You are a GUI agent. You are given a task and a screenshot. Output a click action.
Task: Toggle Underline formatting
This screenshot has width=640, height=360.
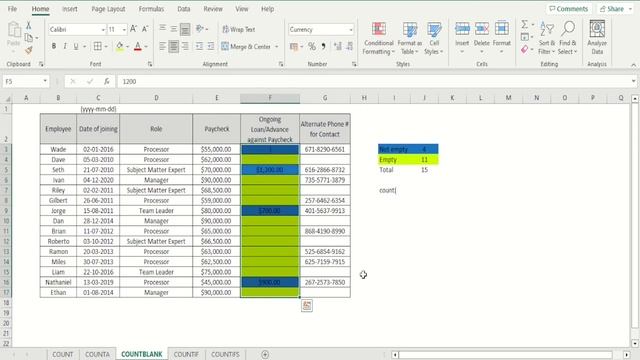[x=76, y=46]
